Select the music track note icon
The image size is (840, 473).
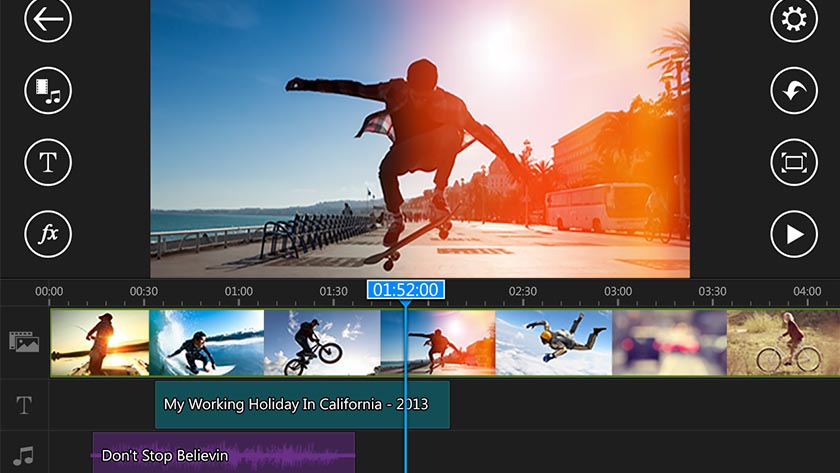coord(24,456)
